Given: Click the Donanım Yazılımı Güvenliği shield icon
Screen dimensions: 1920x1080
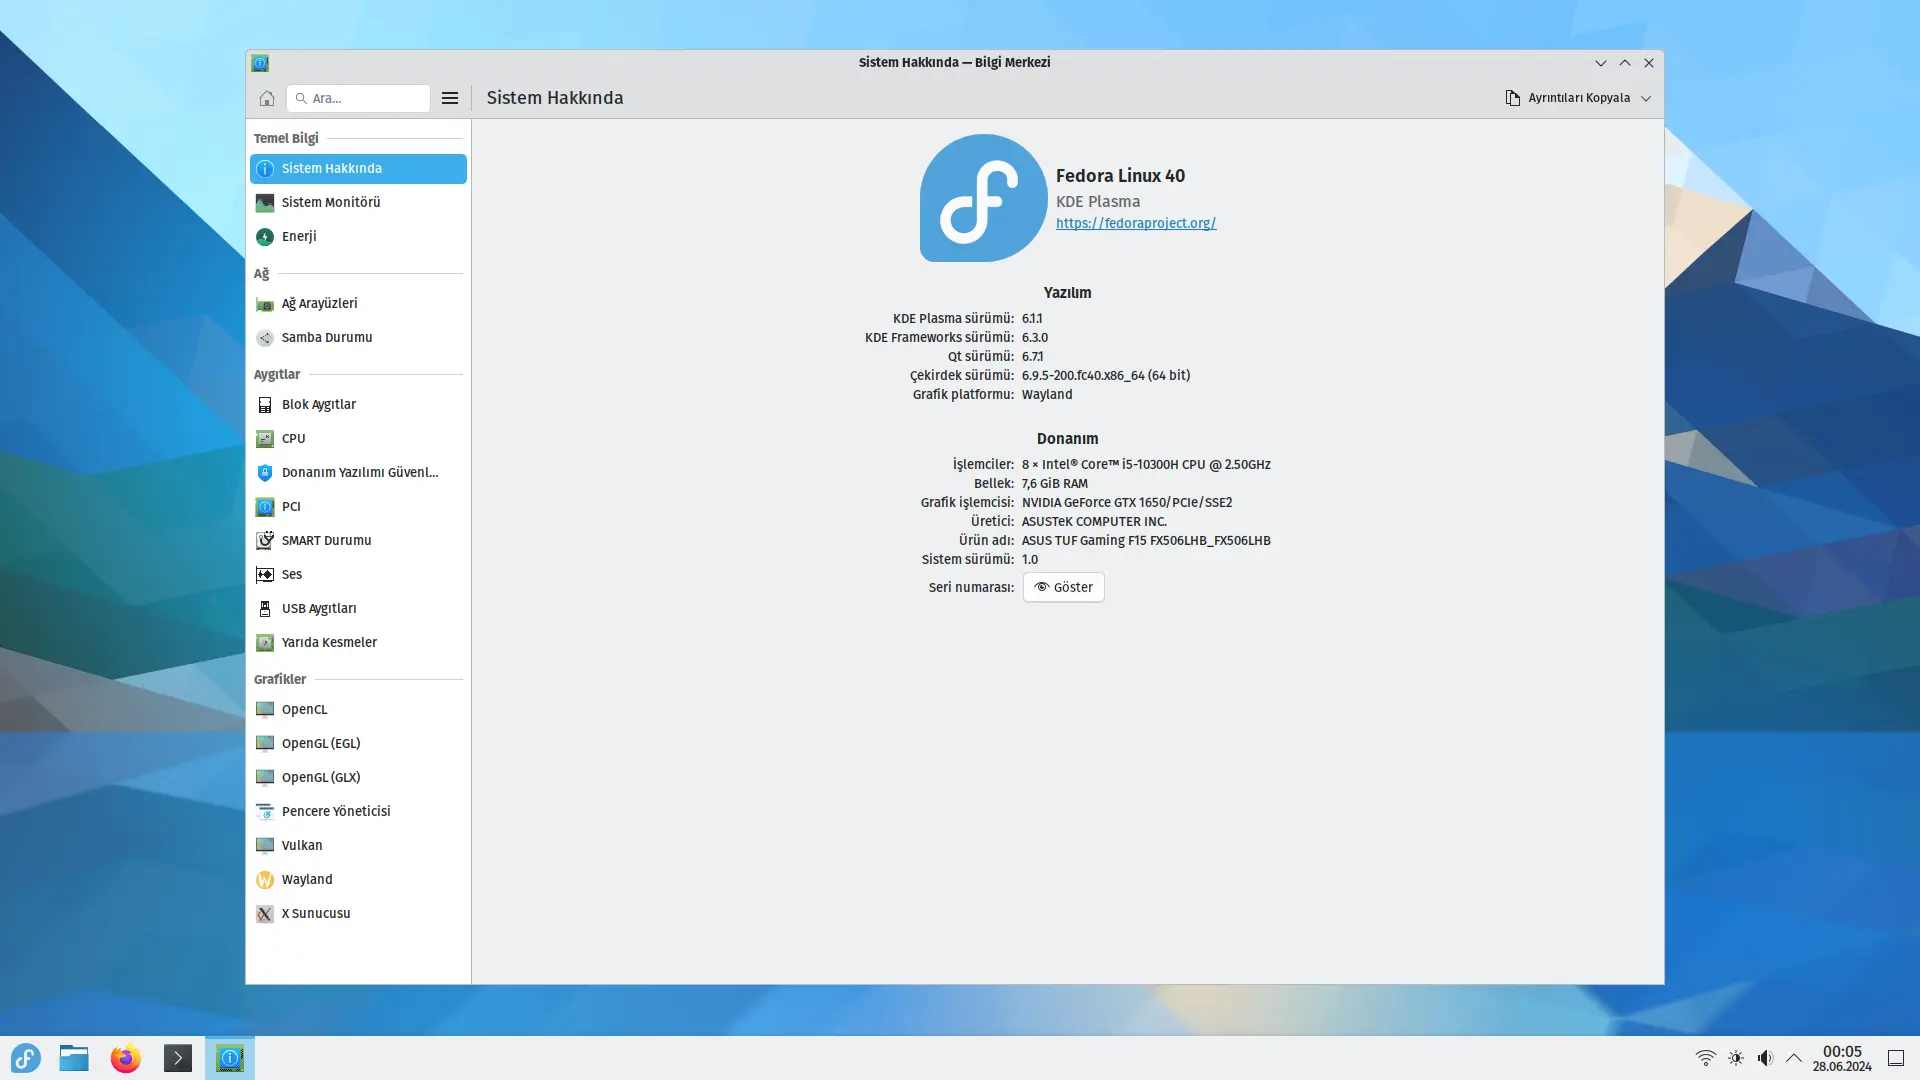Looking at the screenshot, I should point(265,473).
